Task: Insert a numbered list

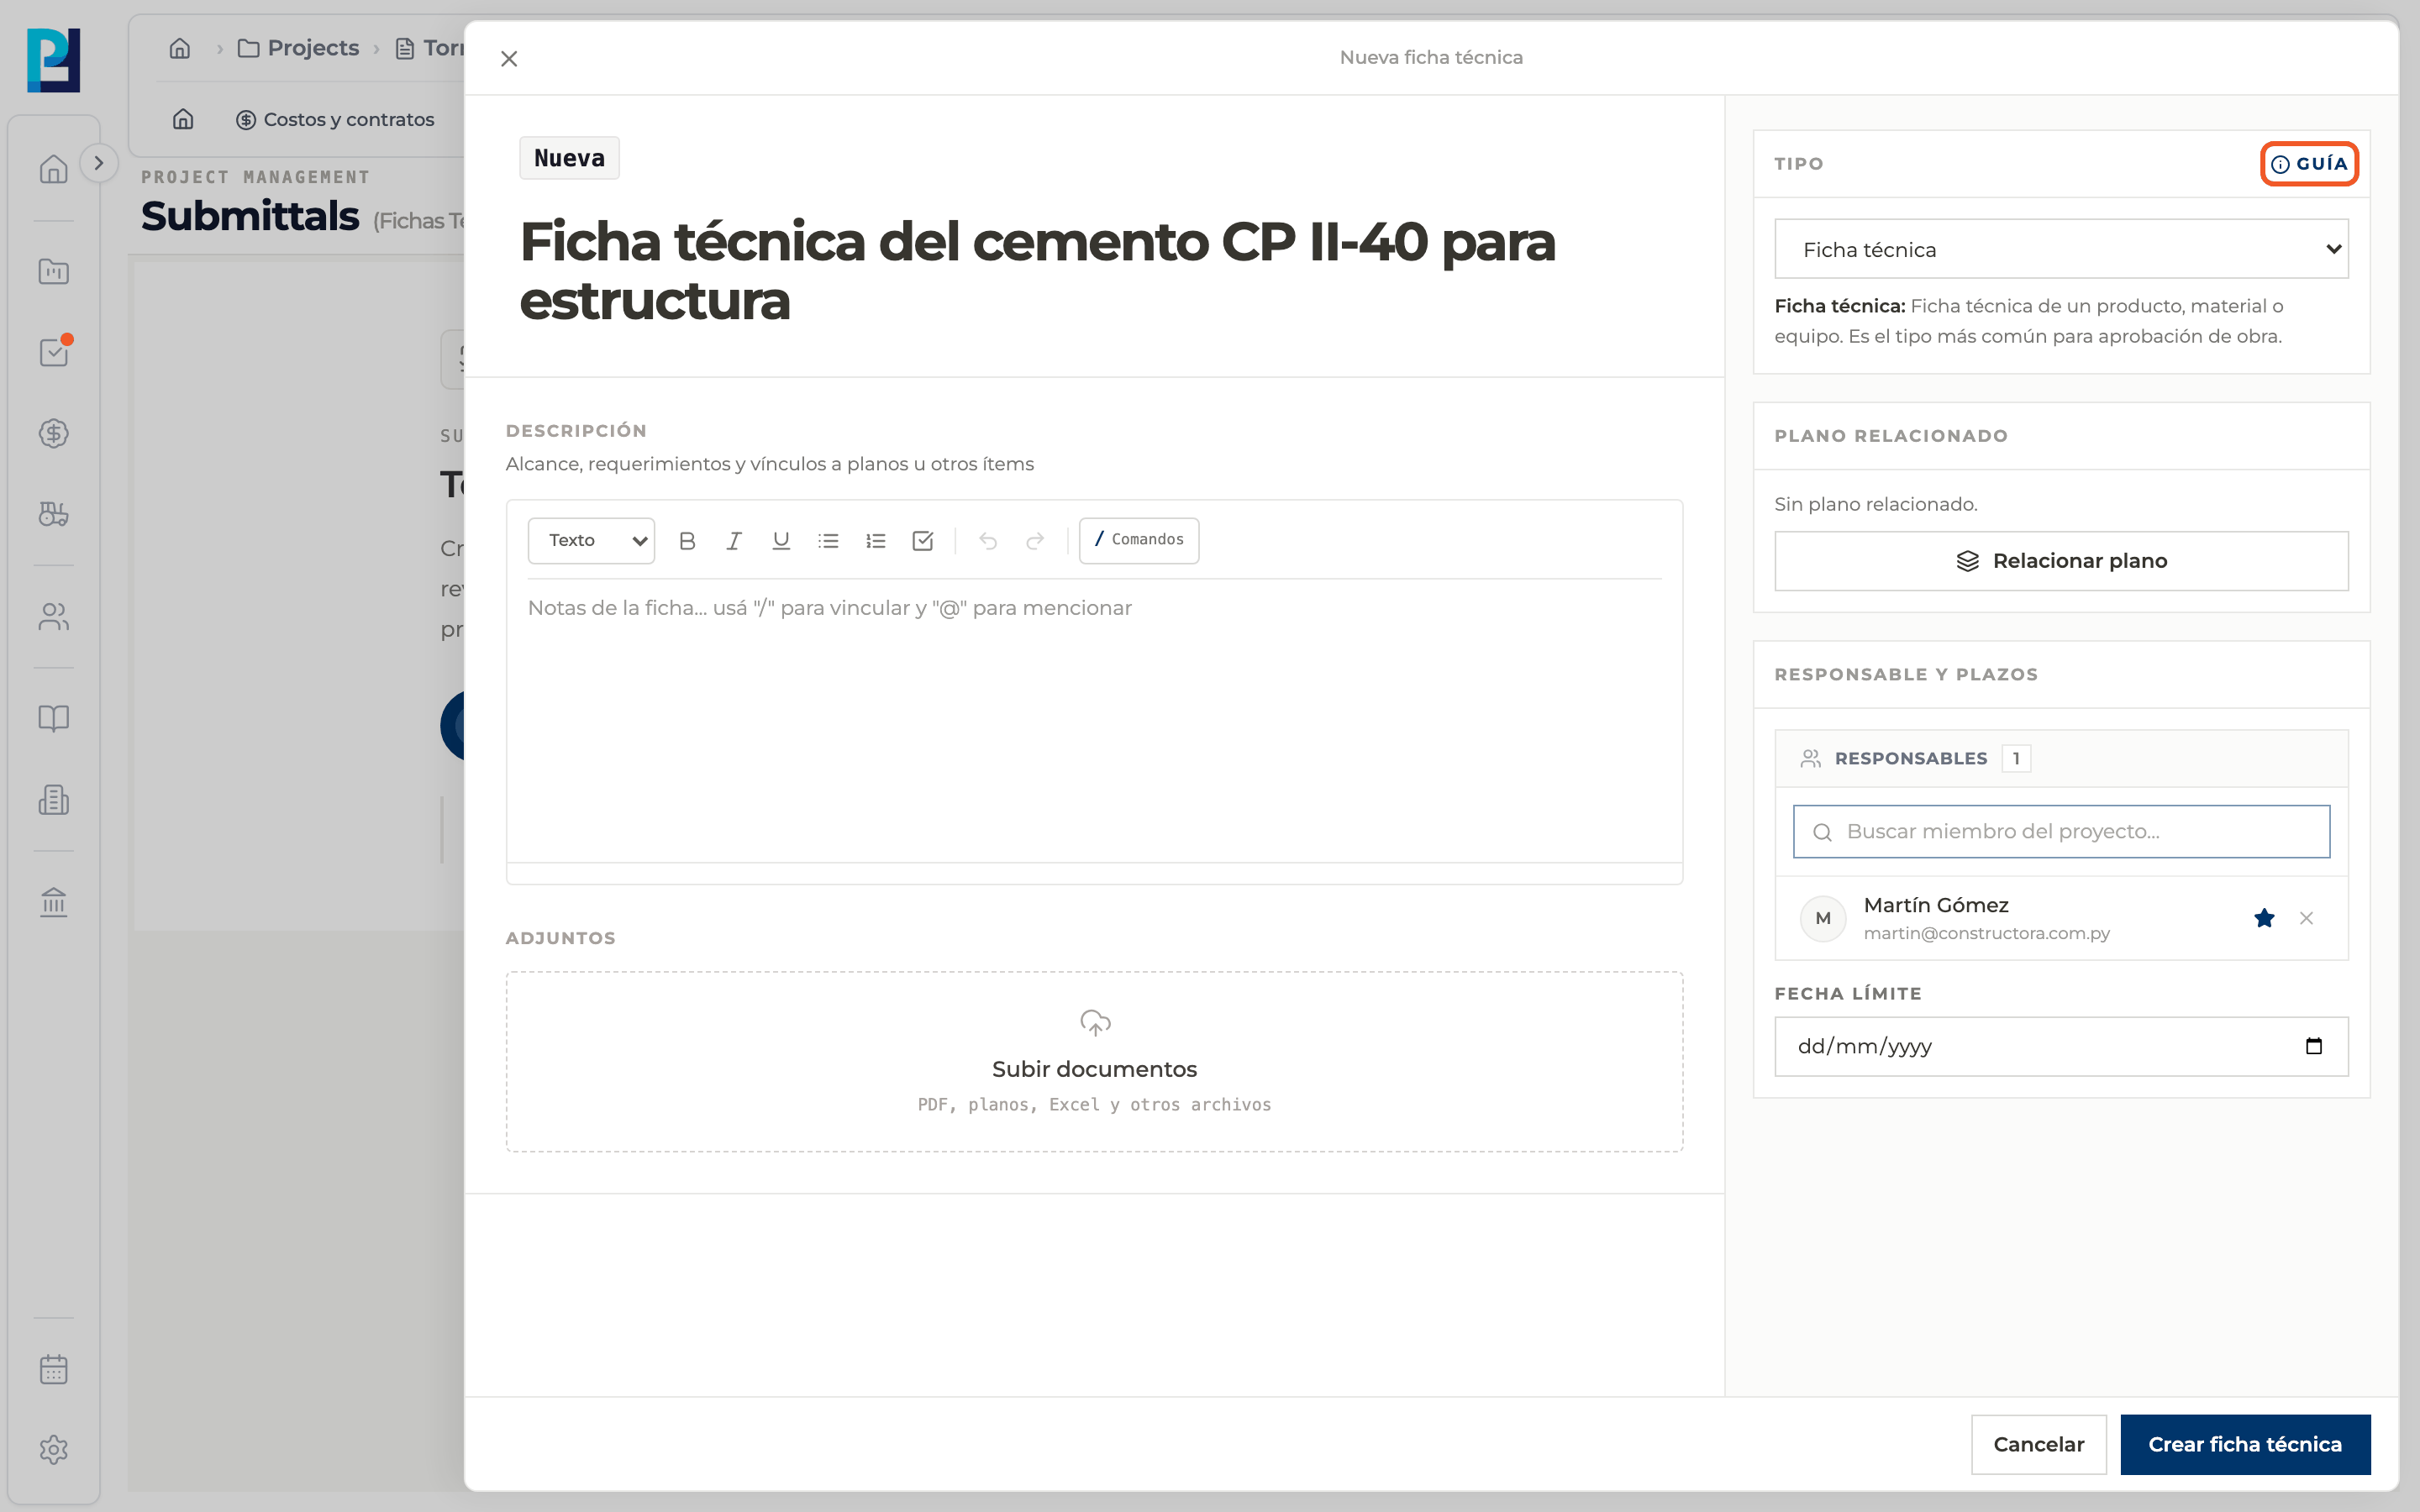Action: (x=876, y=540)
